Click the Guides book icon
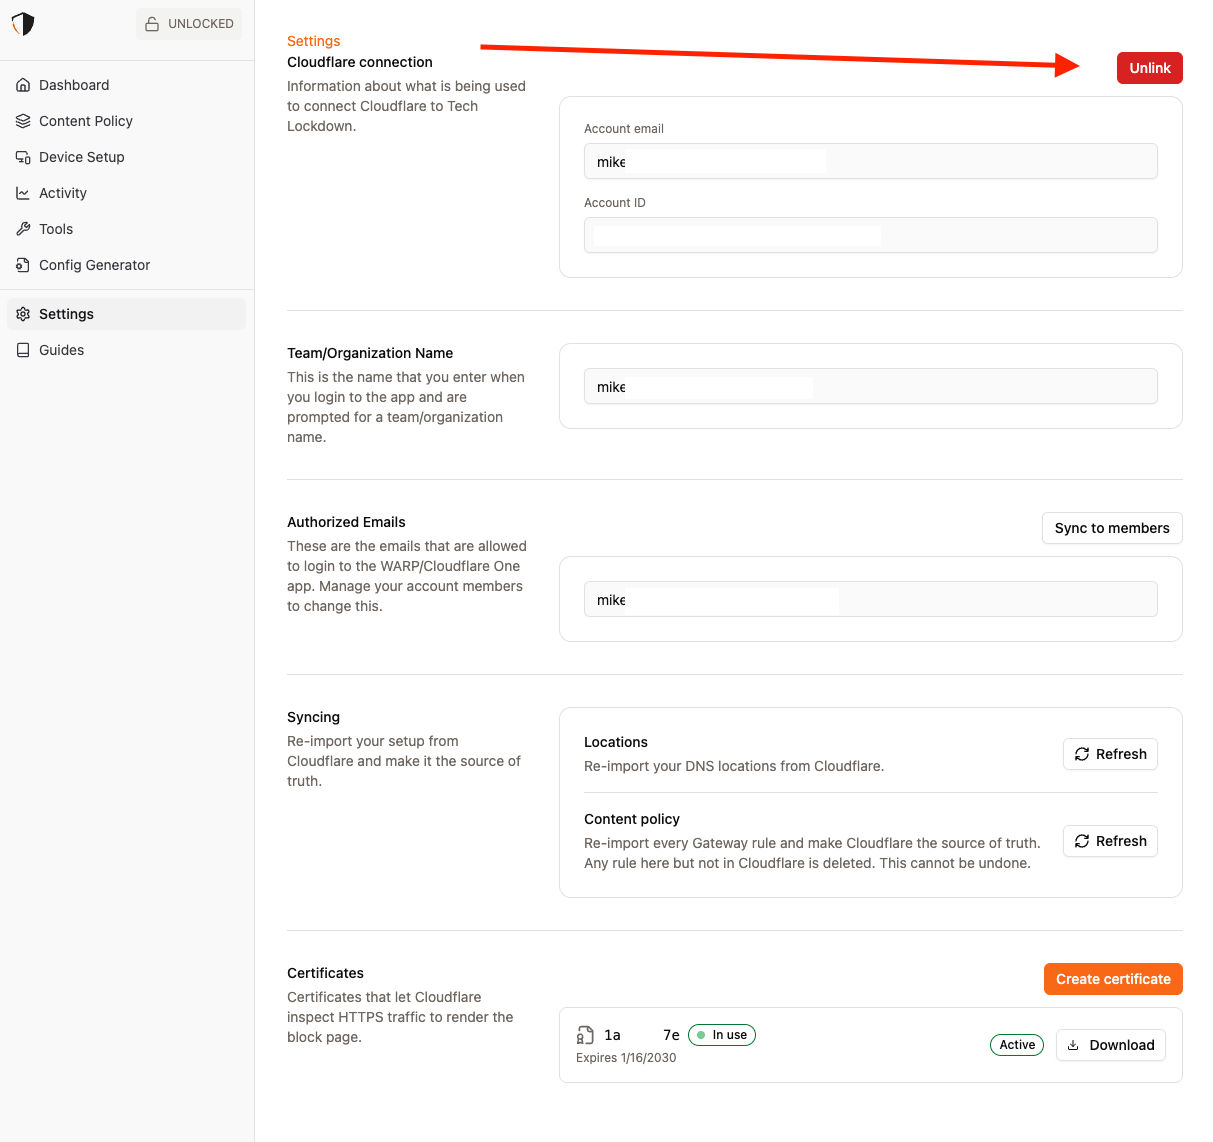 (x=23, y=350)
